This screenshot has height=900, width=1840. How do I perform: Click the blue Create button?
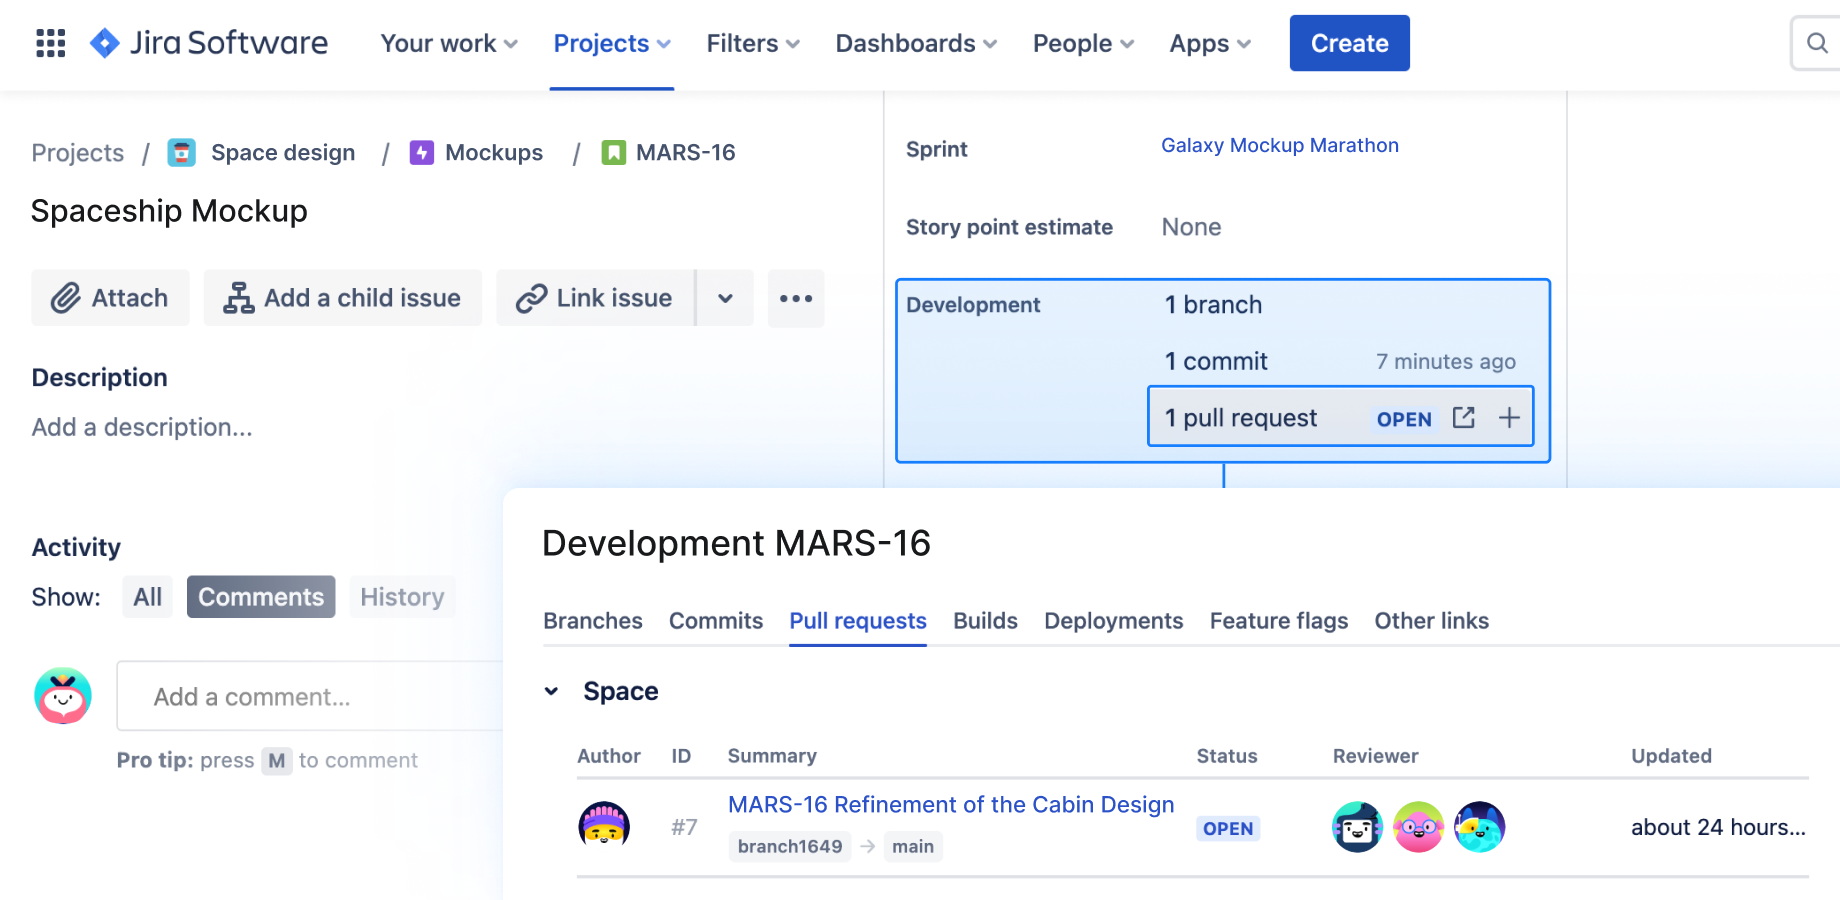[x=1350, y=43]
